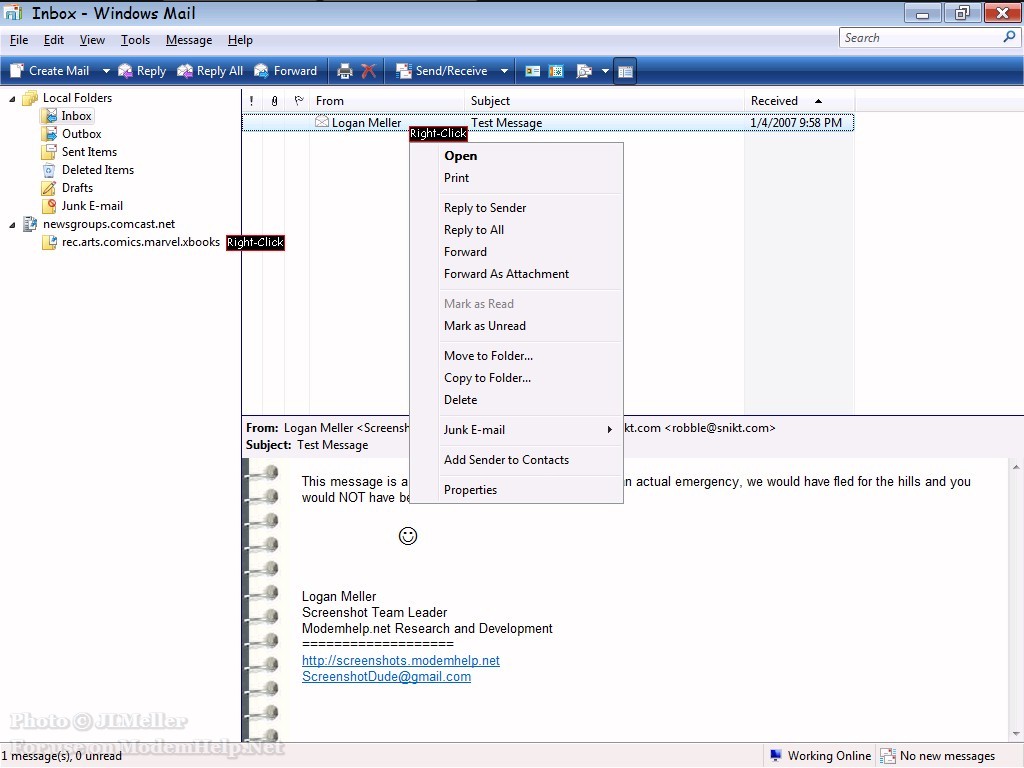
Task: Click the envelope icon beside Logan Meller
Action: tap(321, 121)
